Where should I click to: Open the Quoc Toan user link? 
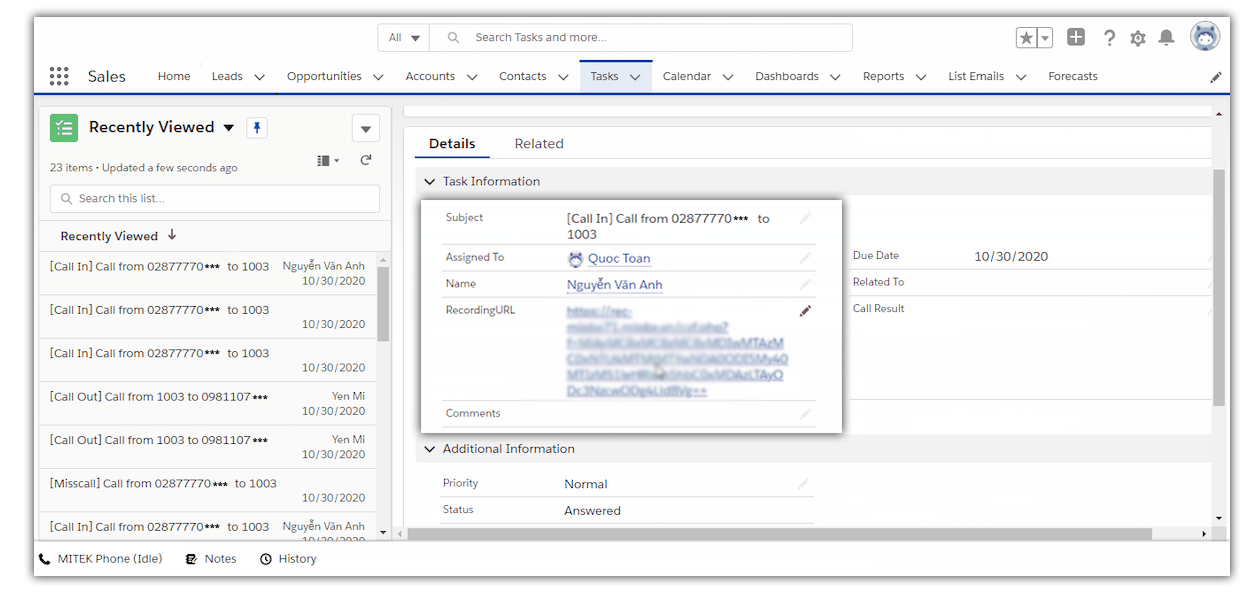(x=618, y=259)
